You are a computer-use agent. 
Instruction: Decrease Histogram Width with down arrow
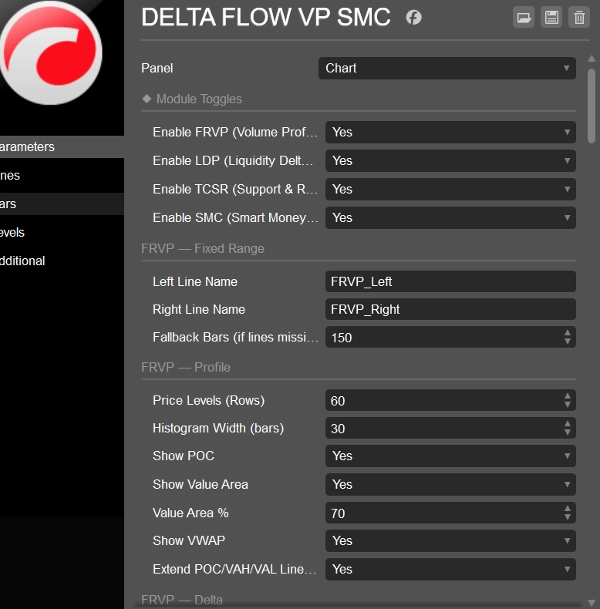click(x=567, y=432)
